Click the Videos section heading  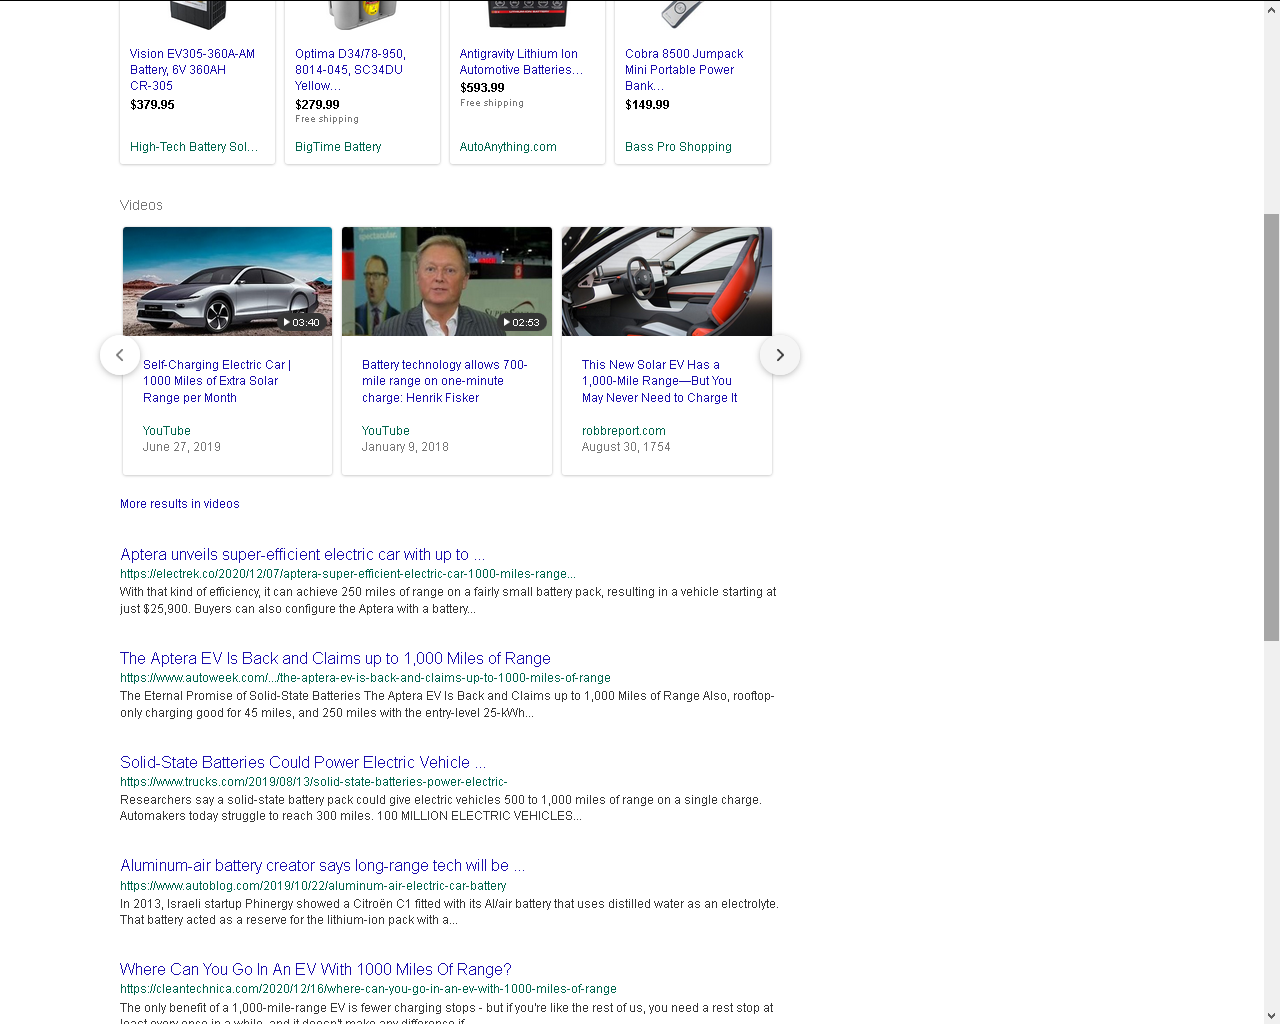pos(141,205)
